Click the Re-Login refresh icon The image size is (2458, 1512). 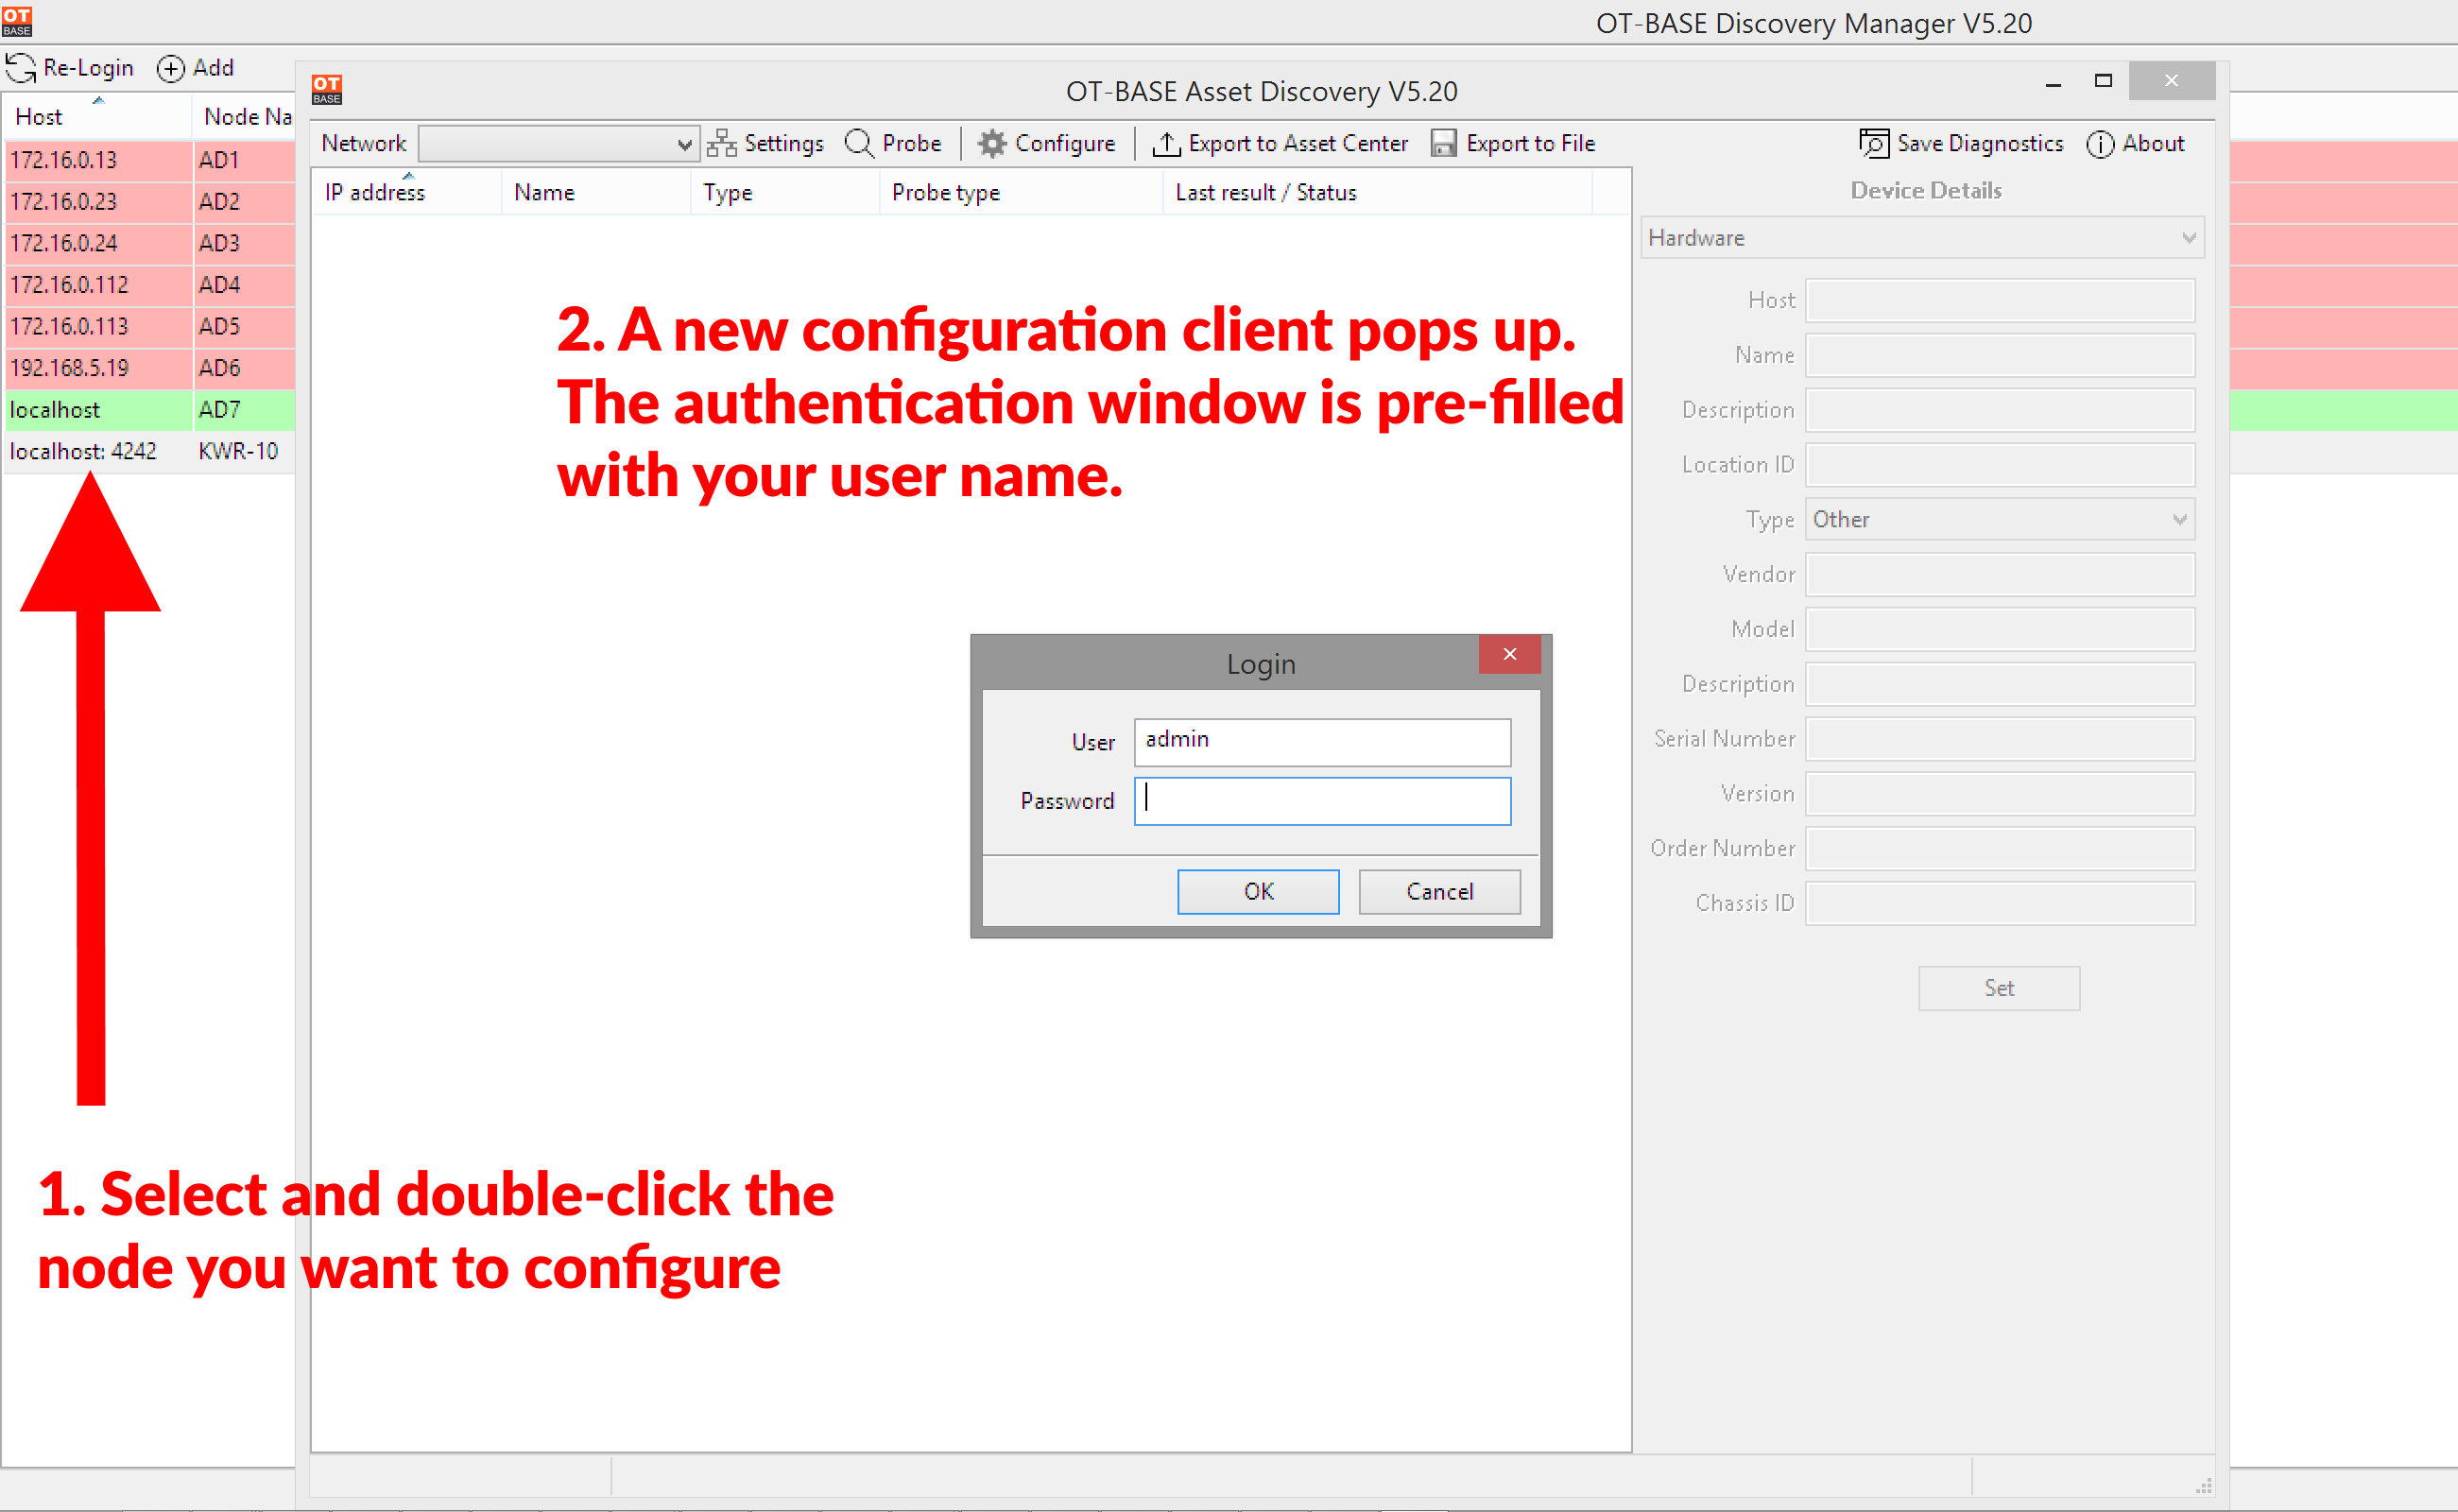point(21,68)
